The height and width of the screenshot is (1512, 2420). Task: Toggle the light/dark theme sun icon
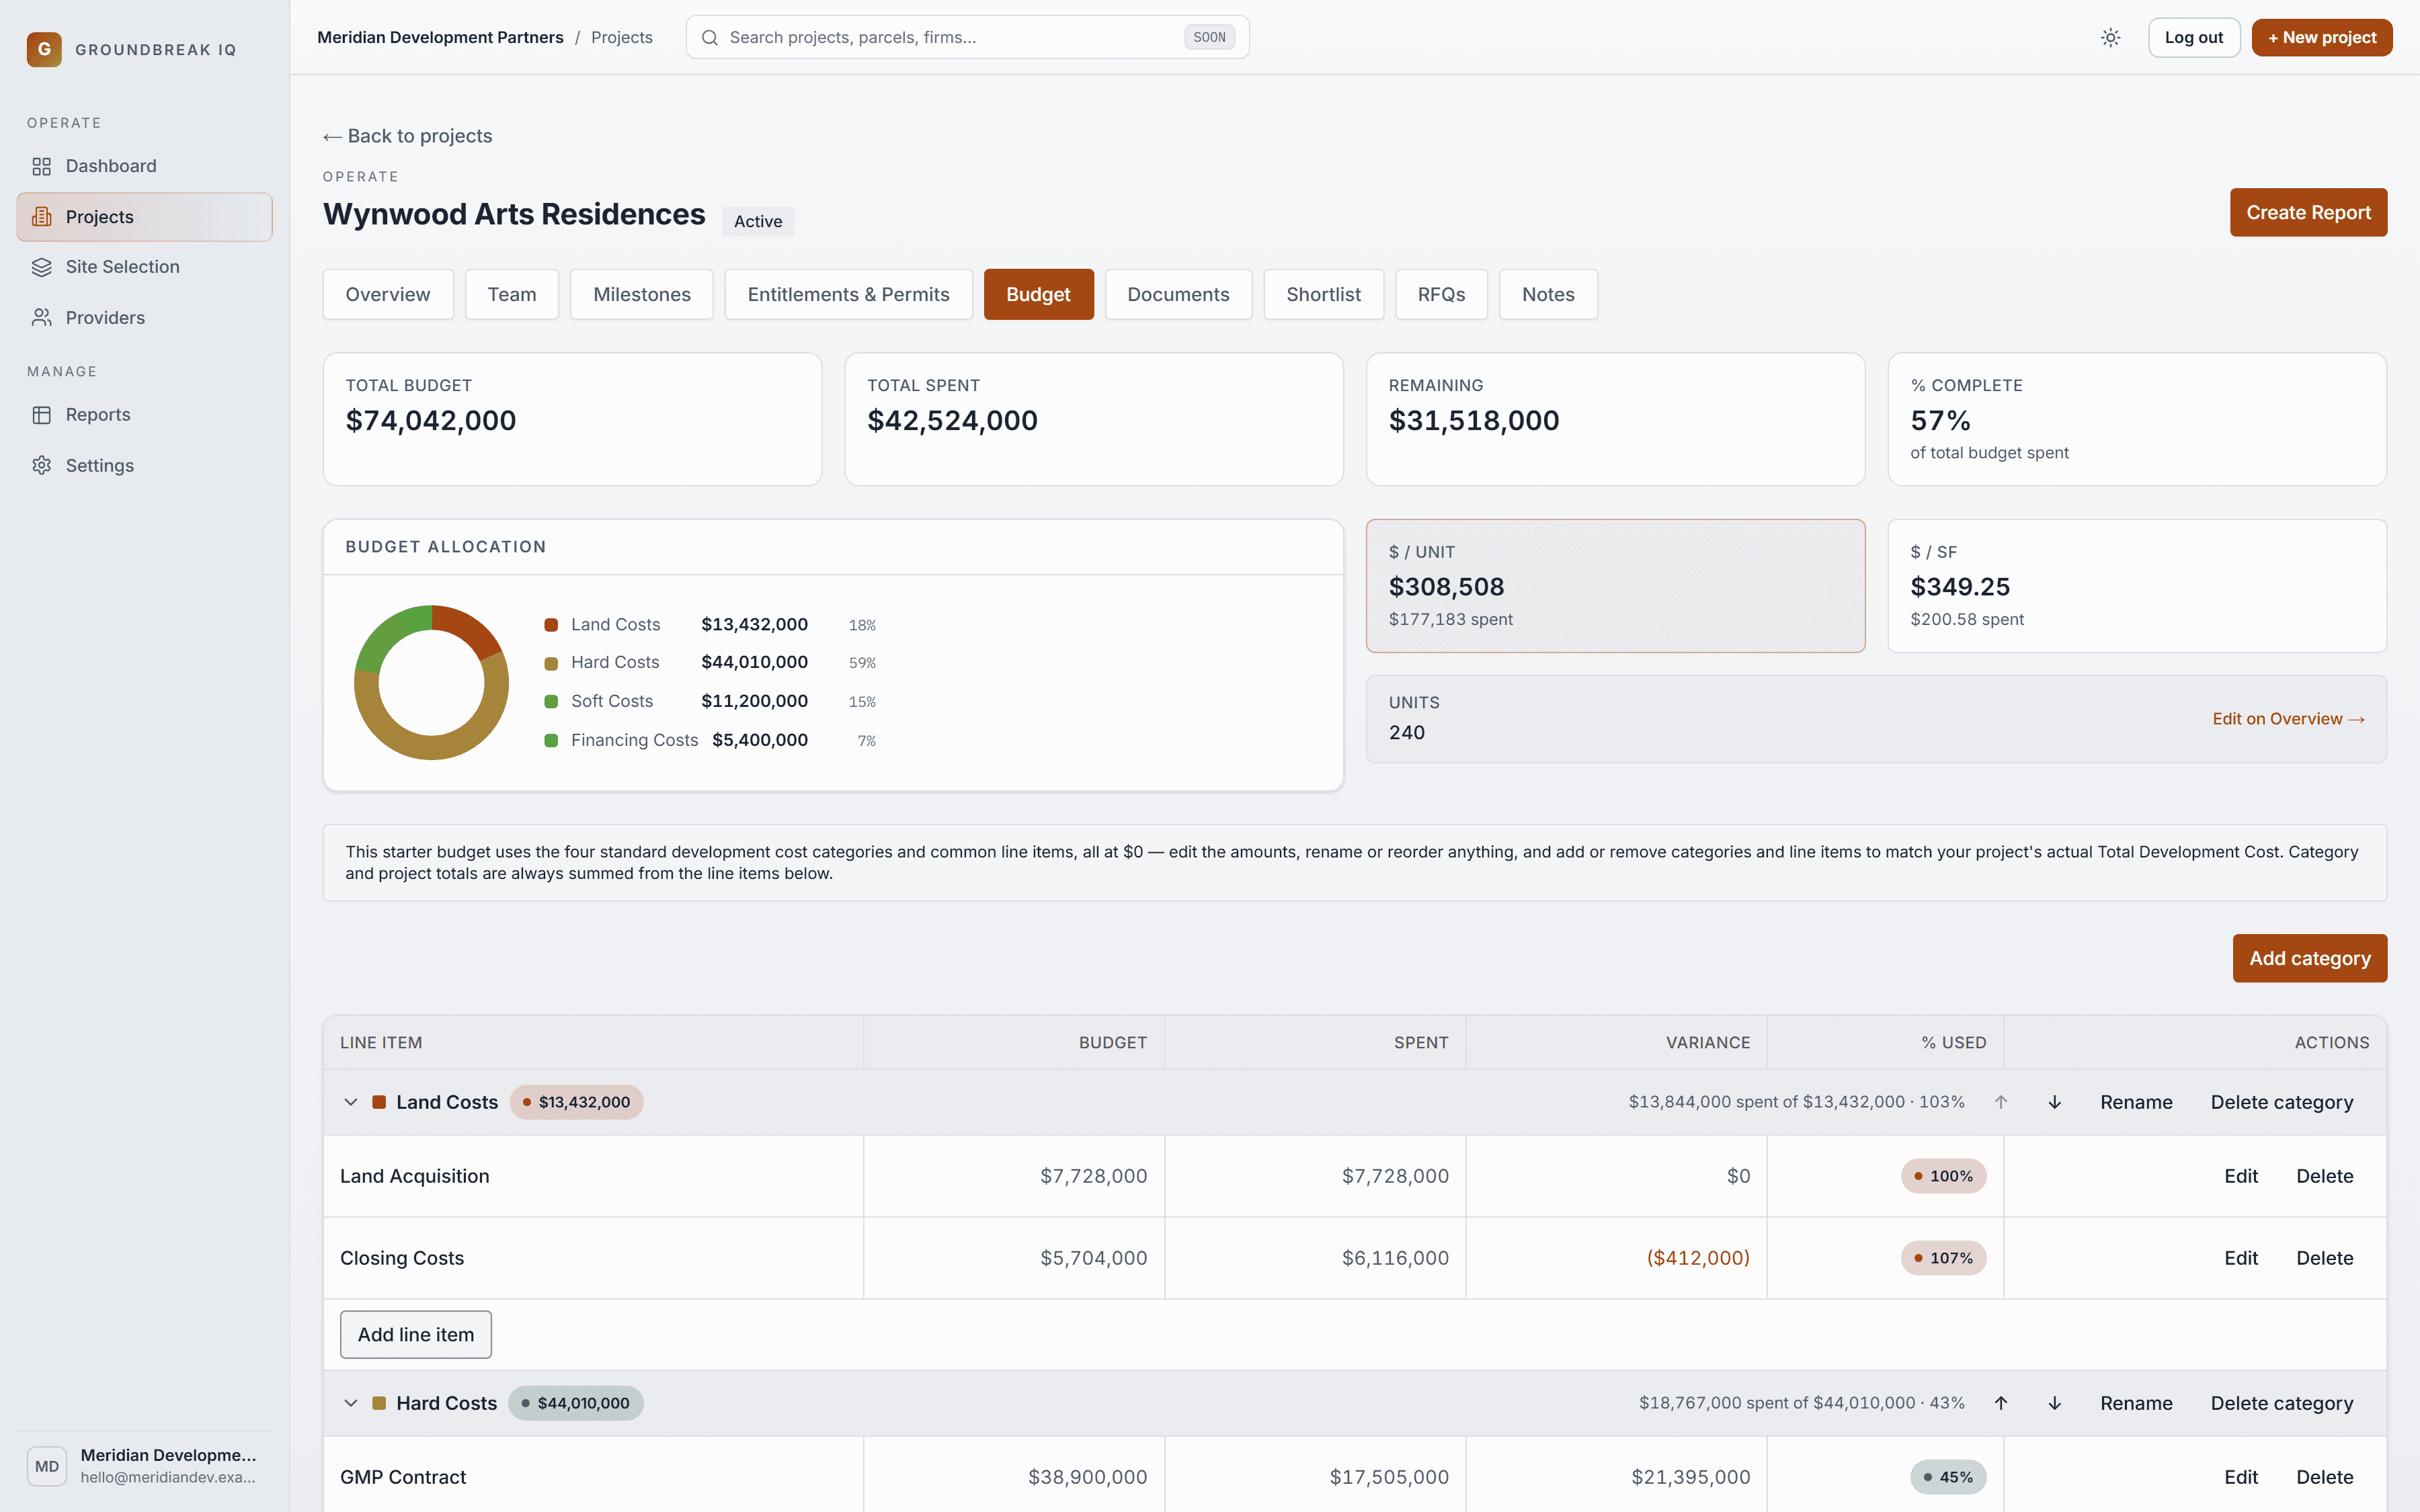pos(2111,38)
